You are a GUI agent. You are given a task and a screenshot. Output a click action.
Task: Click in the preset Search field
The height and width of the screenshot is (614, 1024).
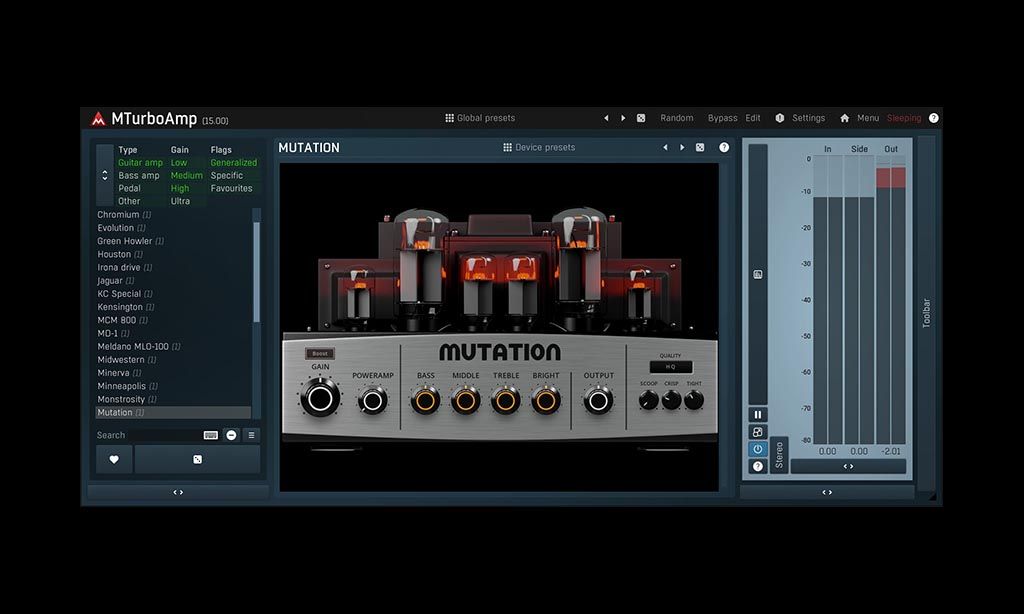click(x=148, y=435)
